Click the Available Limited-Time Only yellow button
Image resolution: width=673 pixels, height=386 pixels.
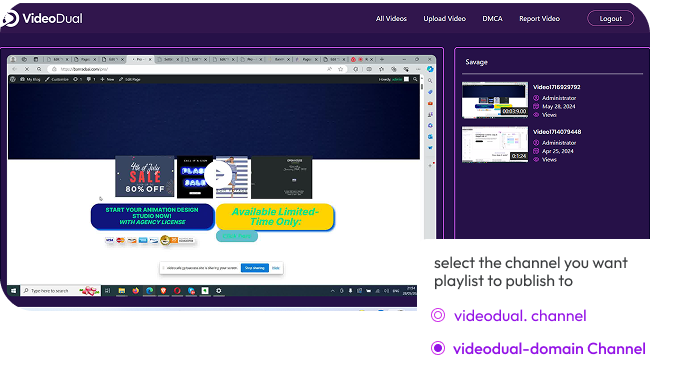[x=275, y=217]
